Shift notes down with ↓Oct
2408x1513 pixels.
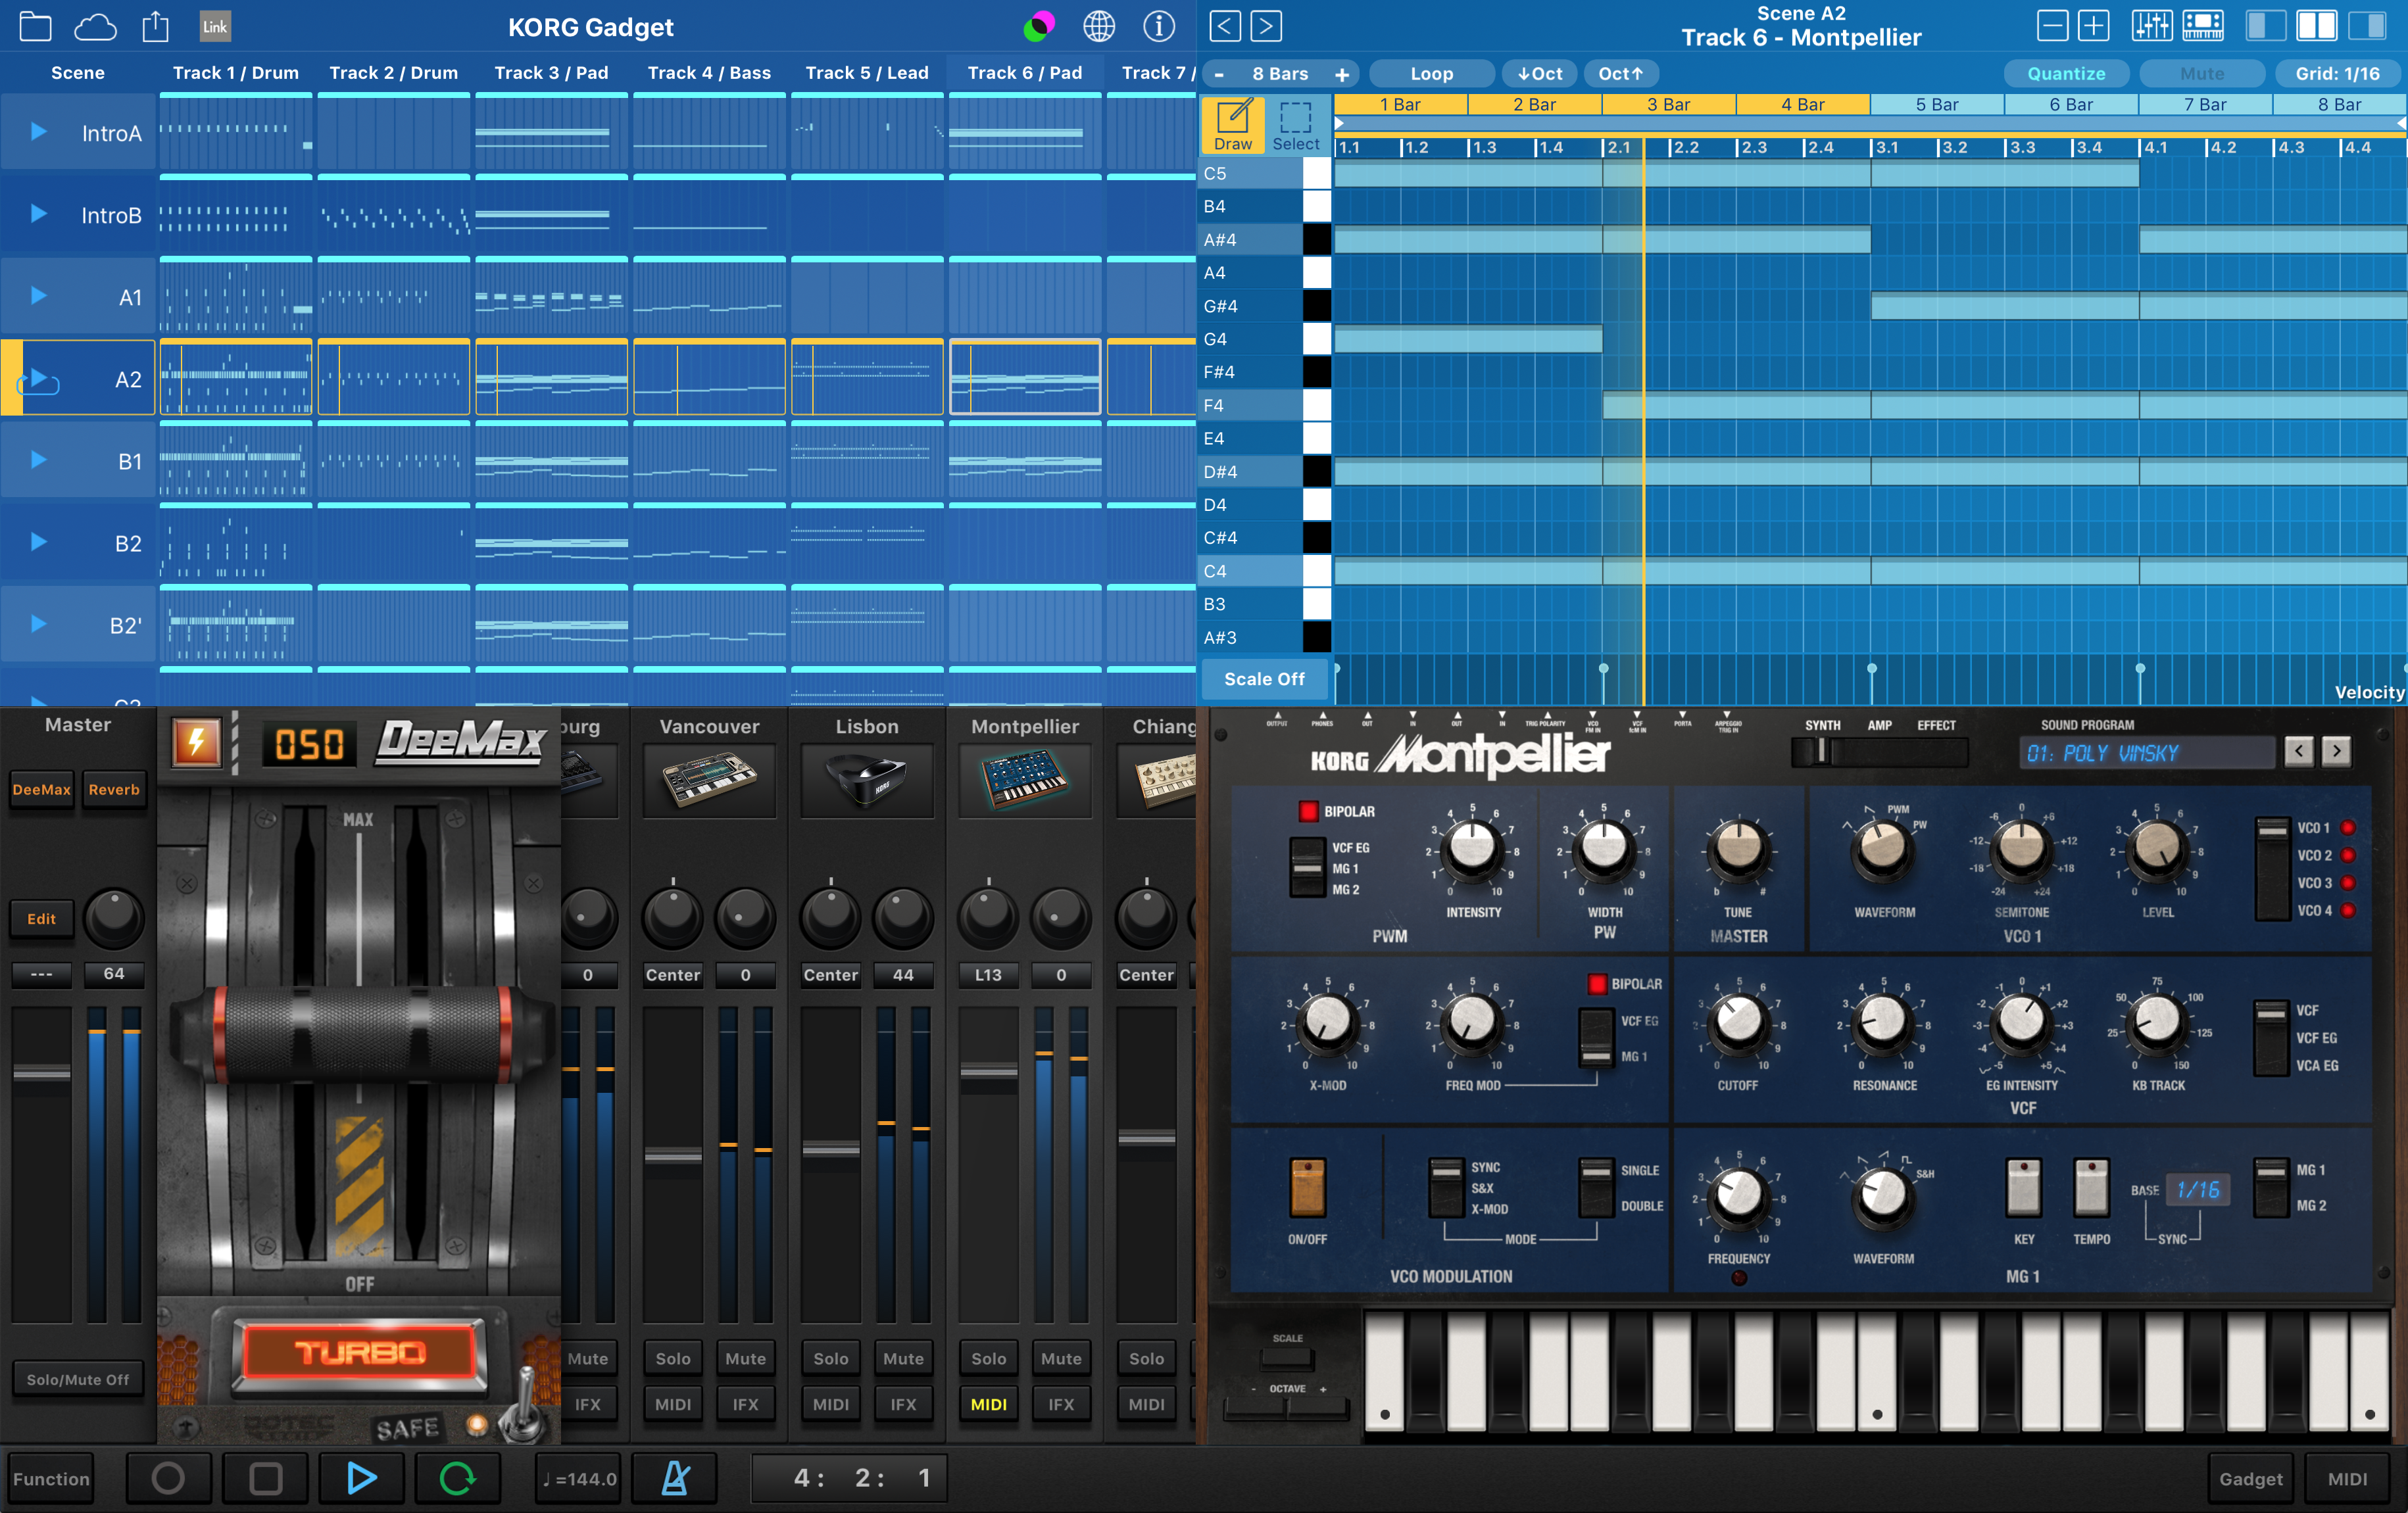coord(1539,73)
